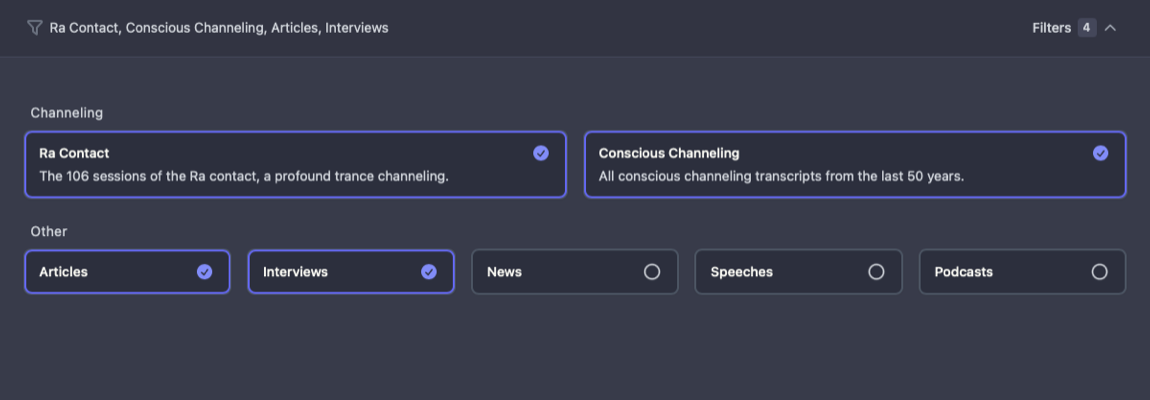Uncheck the Ra Contact checkmark icon
The width and height of the screenshot is (1150, 400).
click(541, 153)
